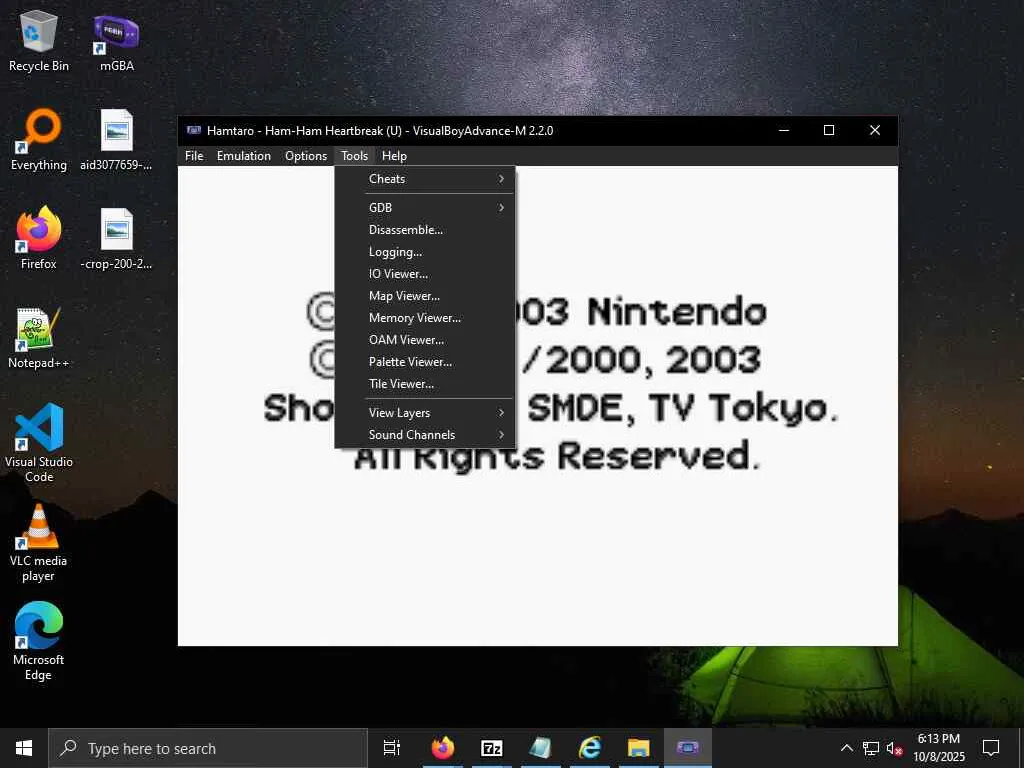Screen dimensions: 1024x768
Task: Open the Emulation menu
Action: click(x=244, y=155)
